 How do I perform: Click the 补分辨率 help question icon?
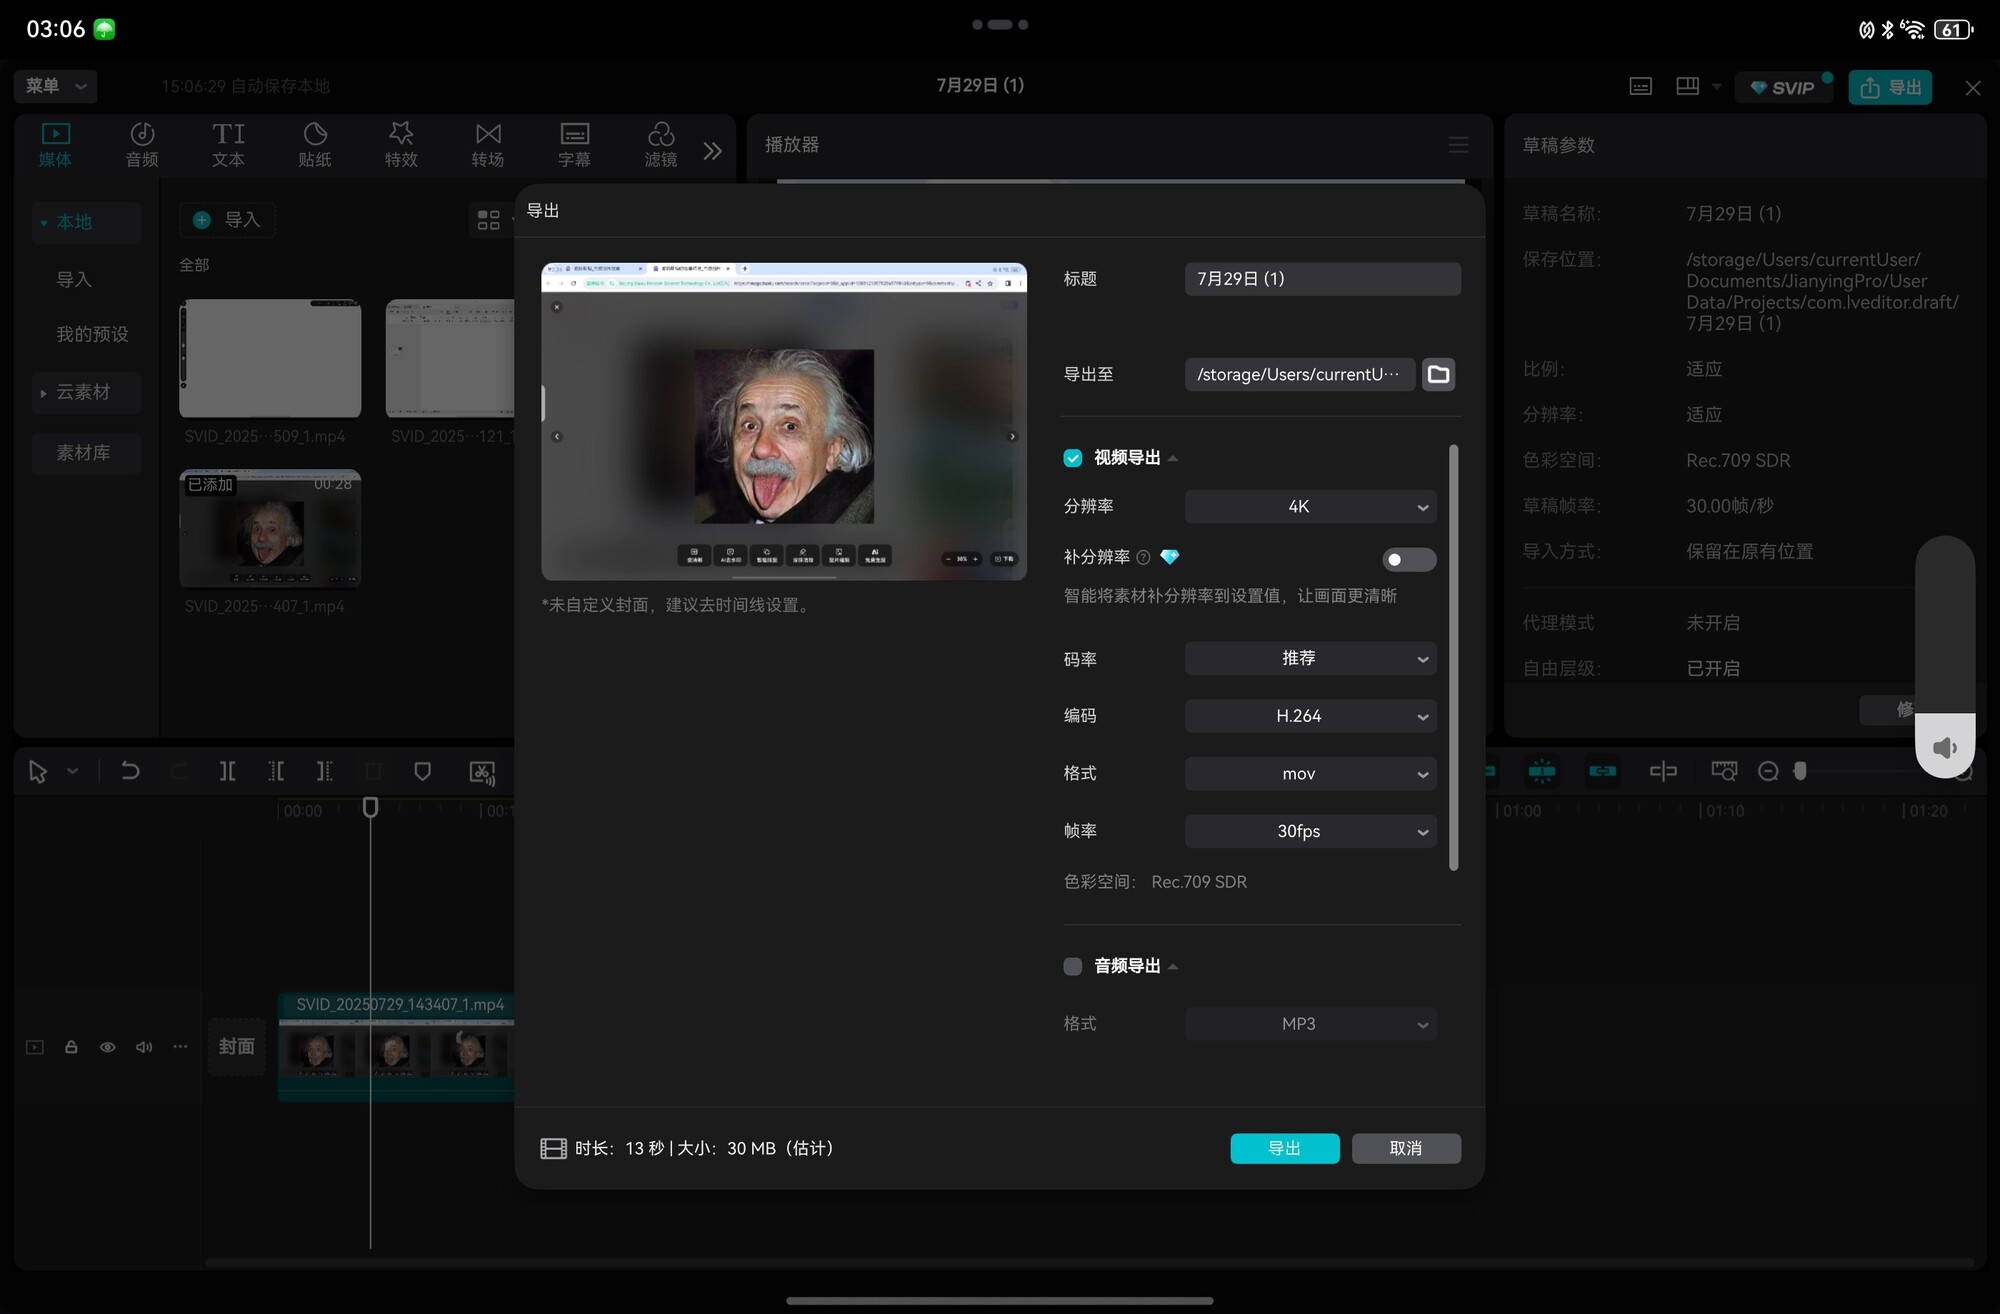(x=1143, y=558)
